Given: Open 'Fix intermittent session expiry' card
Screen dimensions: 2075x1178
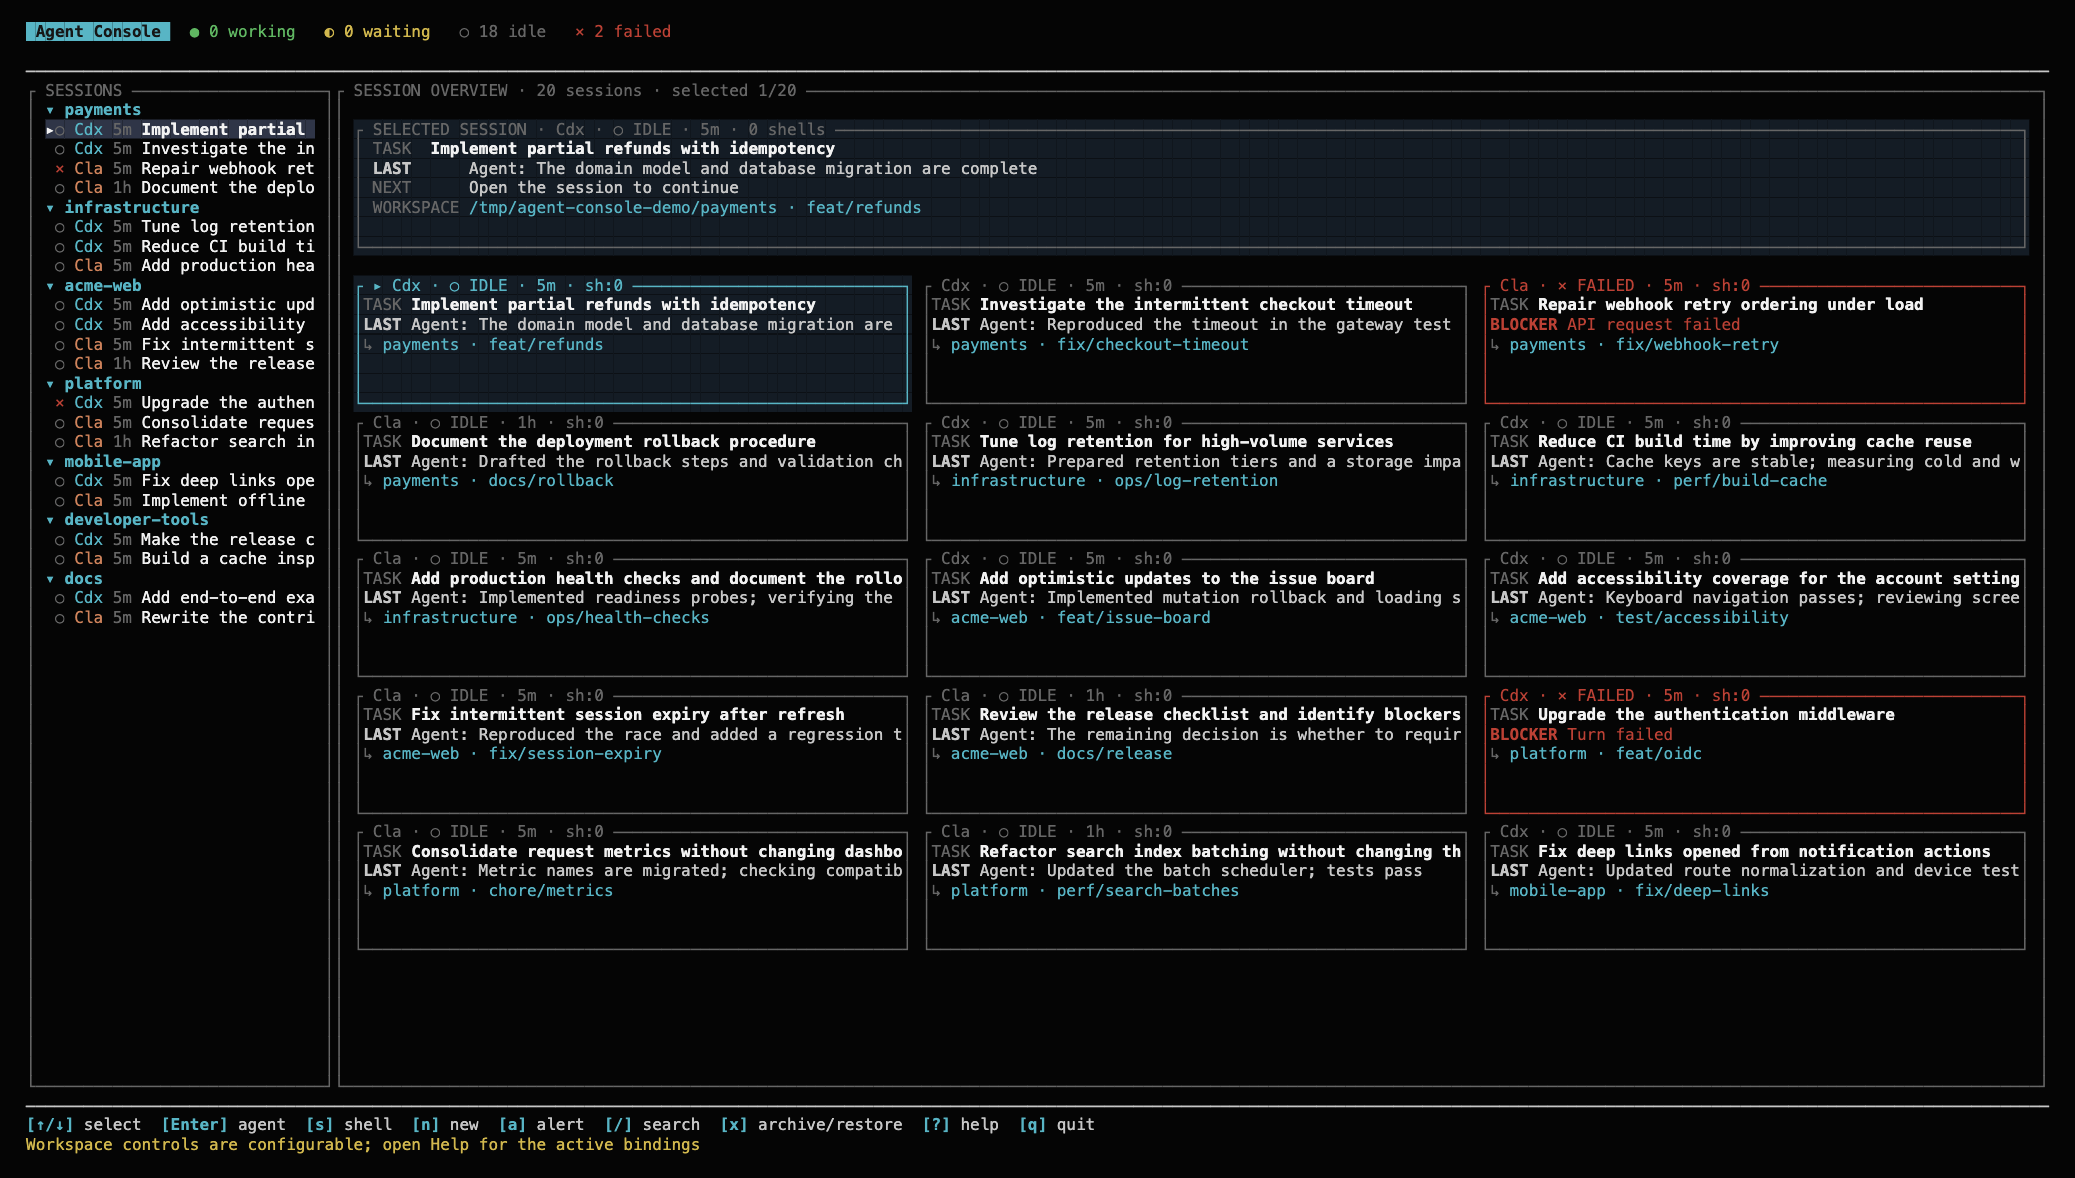Looking at the screenshot, I should [632, 754].
